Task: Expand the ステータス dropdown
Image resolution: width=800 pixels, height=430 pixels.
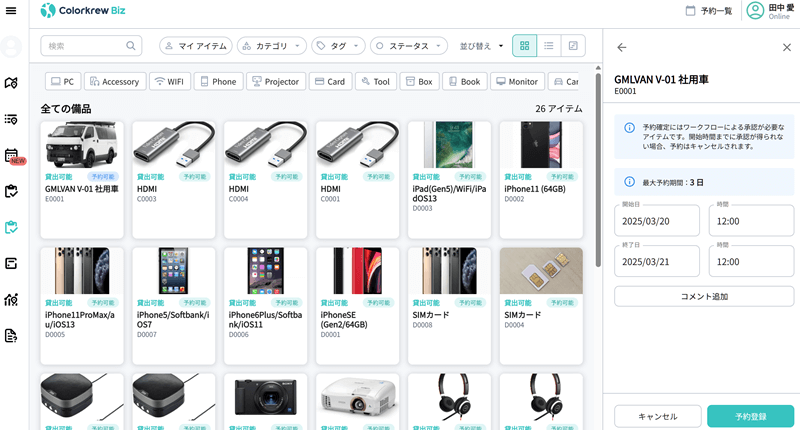Action: [409, 46]
